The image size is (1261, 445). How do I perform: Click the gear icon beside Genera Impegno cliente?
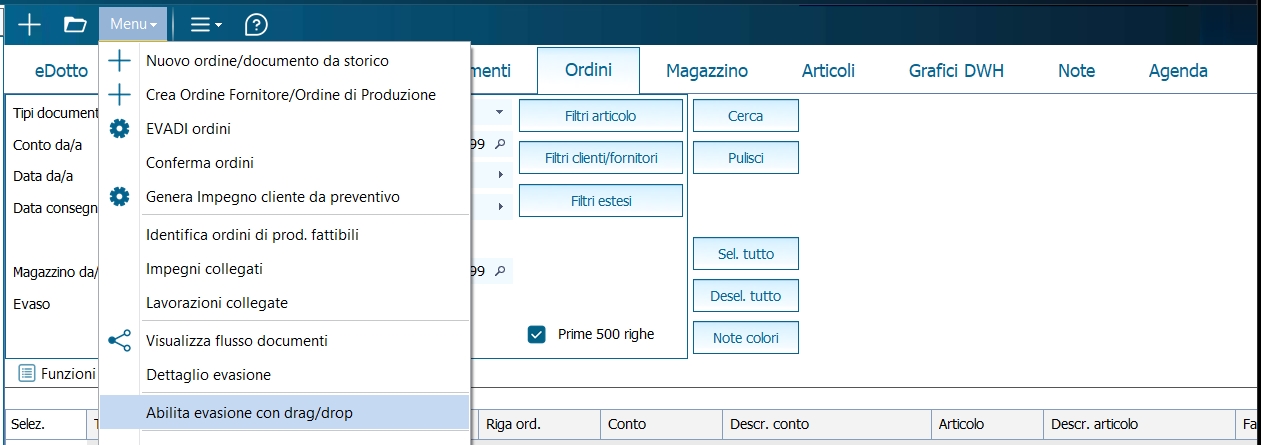pos(119,197)
